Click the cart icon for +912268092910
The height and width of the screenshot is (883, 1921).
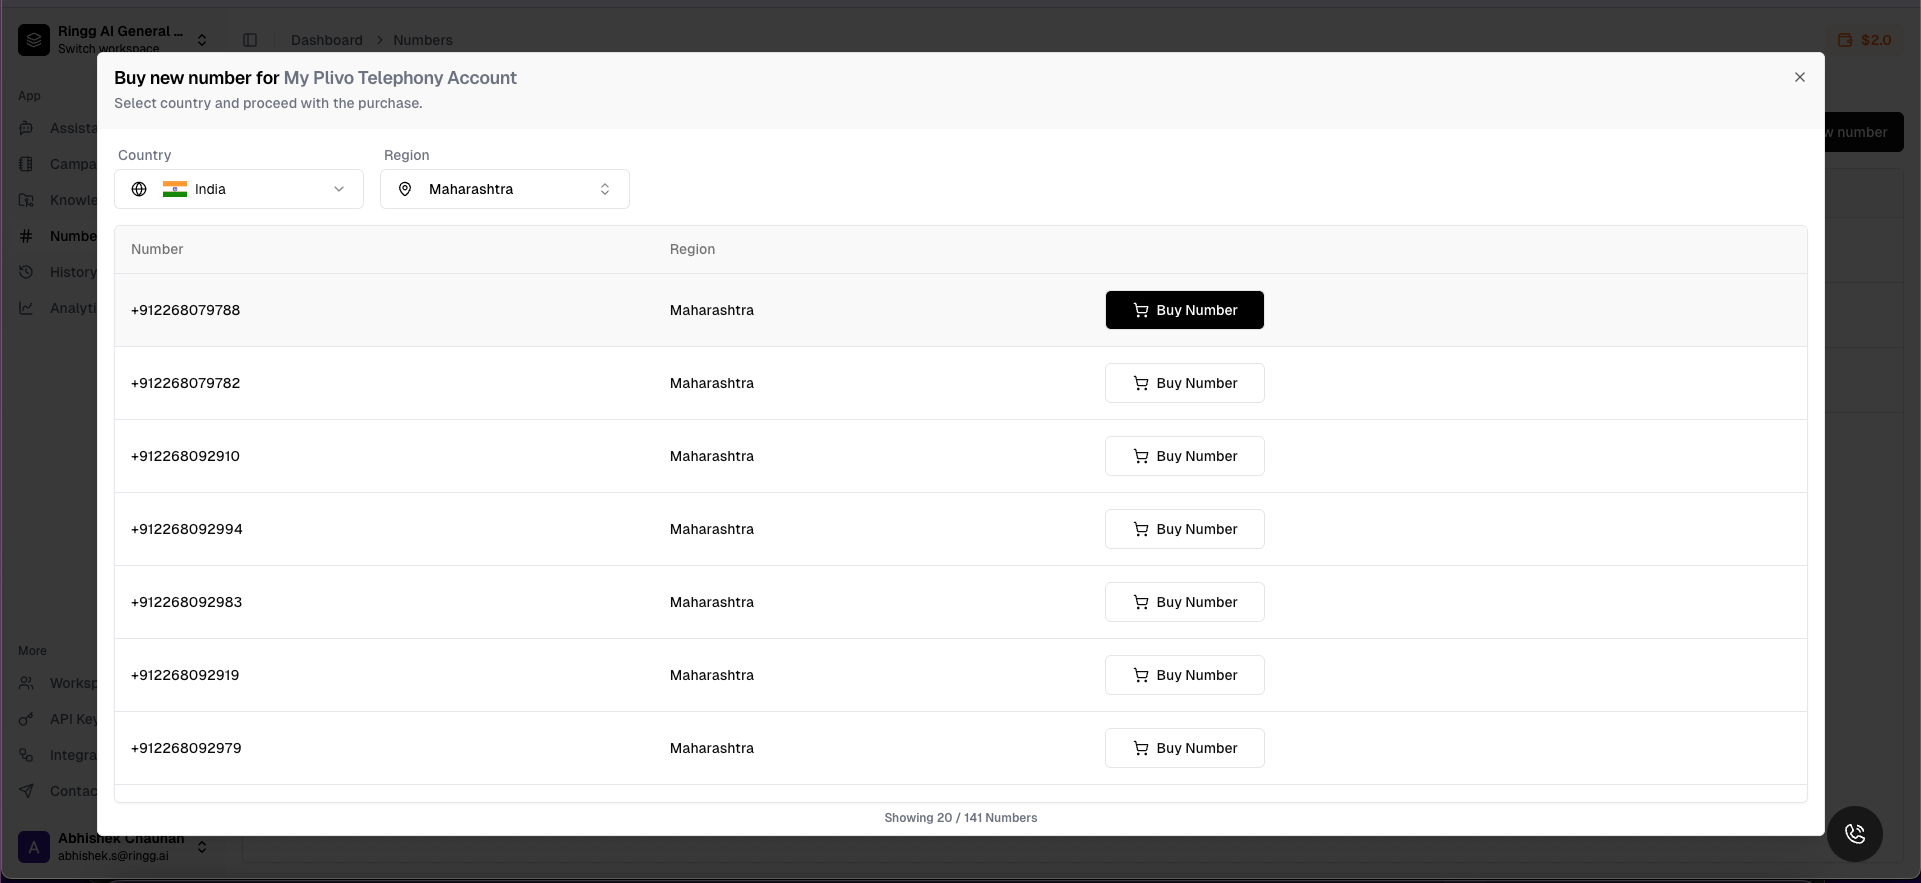(x=1141, y=456)
